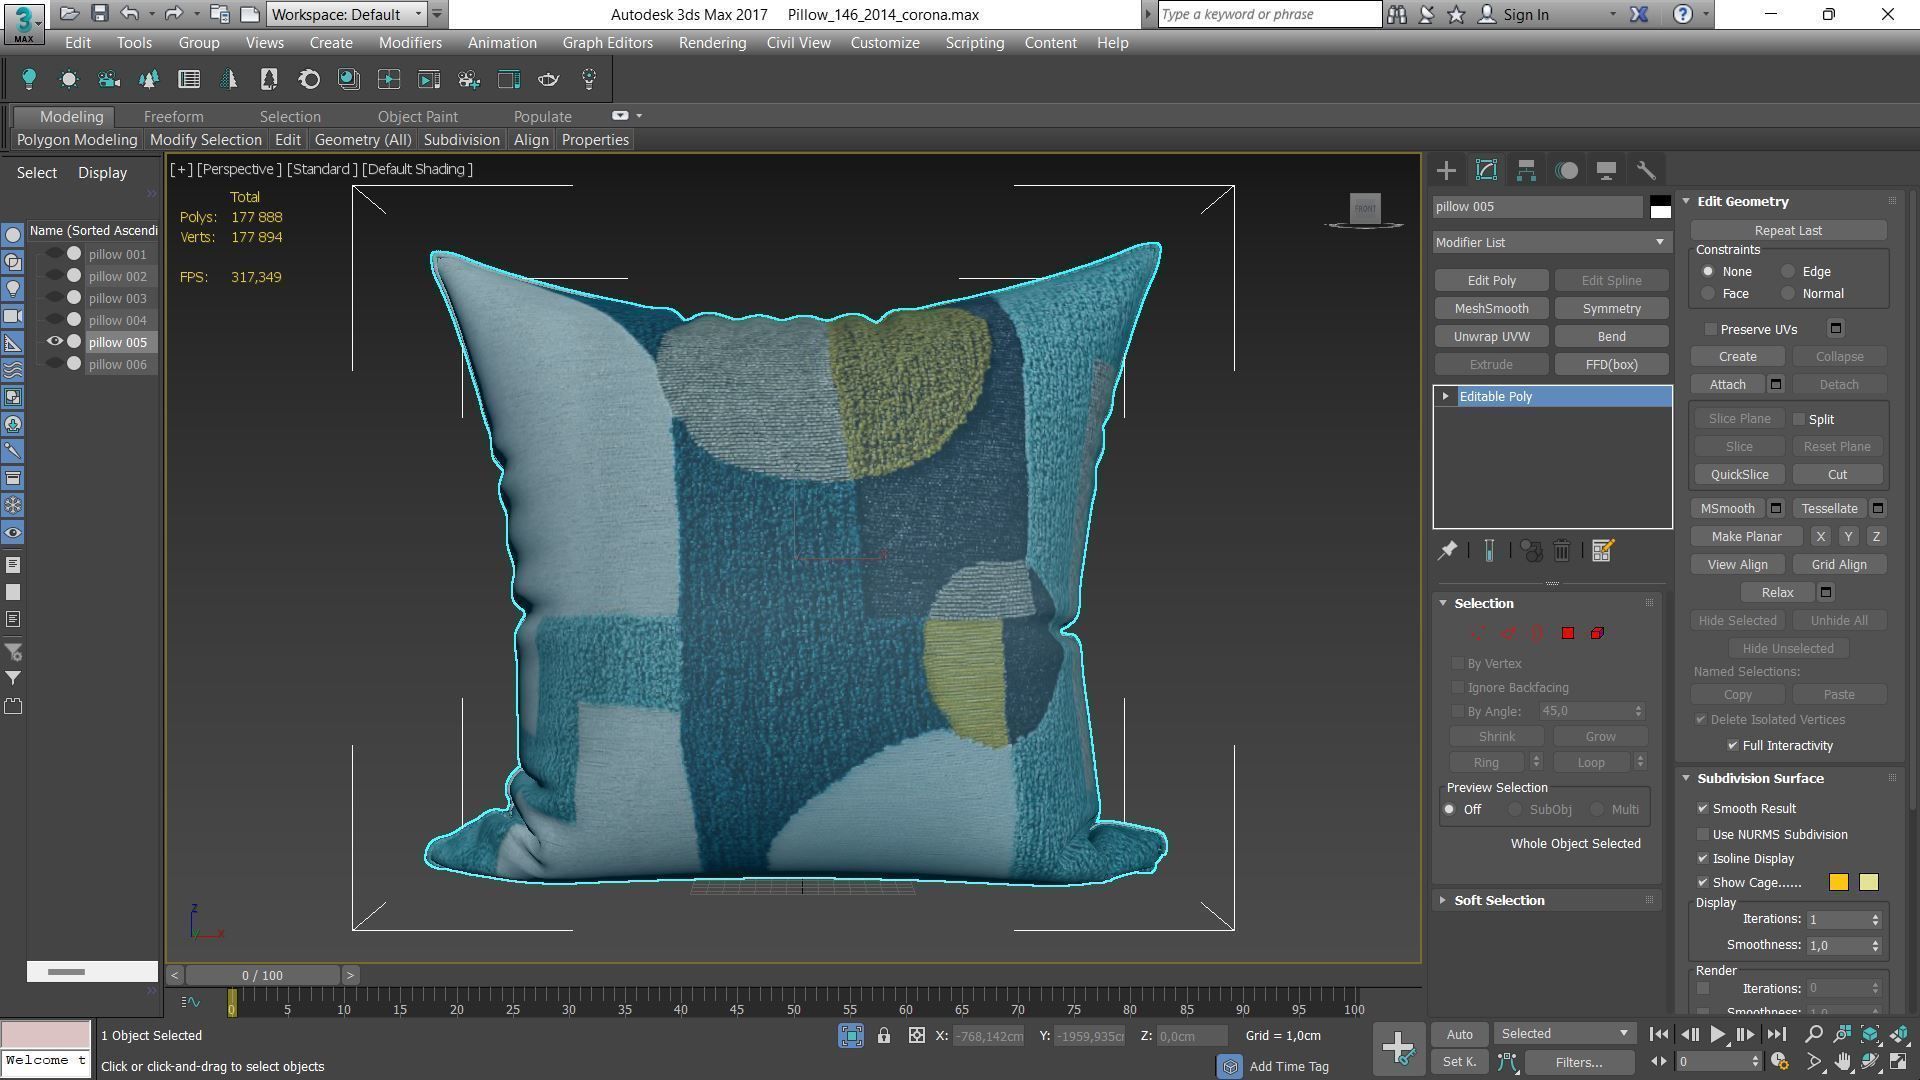The image size is (1920, 1080).
Task: Open the Selected key filter dropdown
Action: click(x=1564, y=1034)
